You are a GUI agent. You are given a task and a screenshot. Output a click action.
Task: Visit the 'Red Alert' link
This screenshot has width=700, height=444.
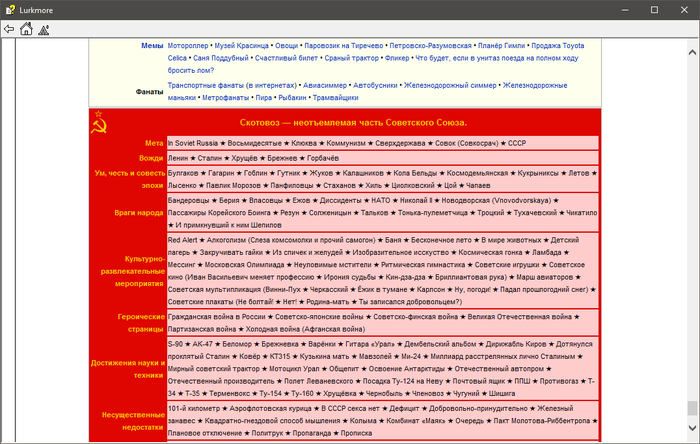[x=182, y=240]
